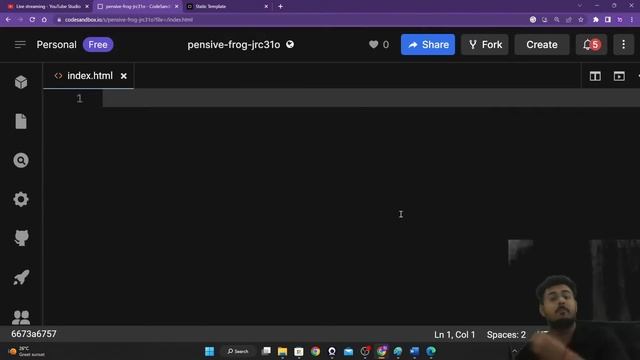Open File Explorer from the taskbar
This screenshot has height=360, width=640.
282,351
